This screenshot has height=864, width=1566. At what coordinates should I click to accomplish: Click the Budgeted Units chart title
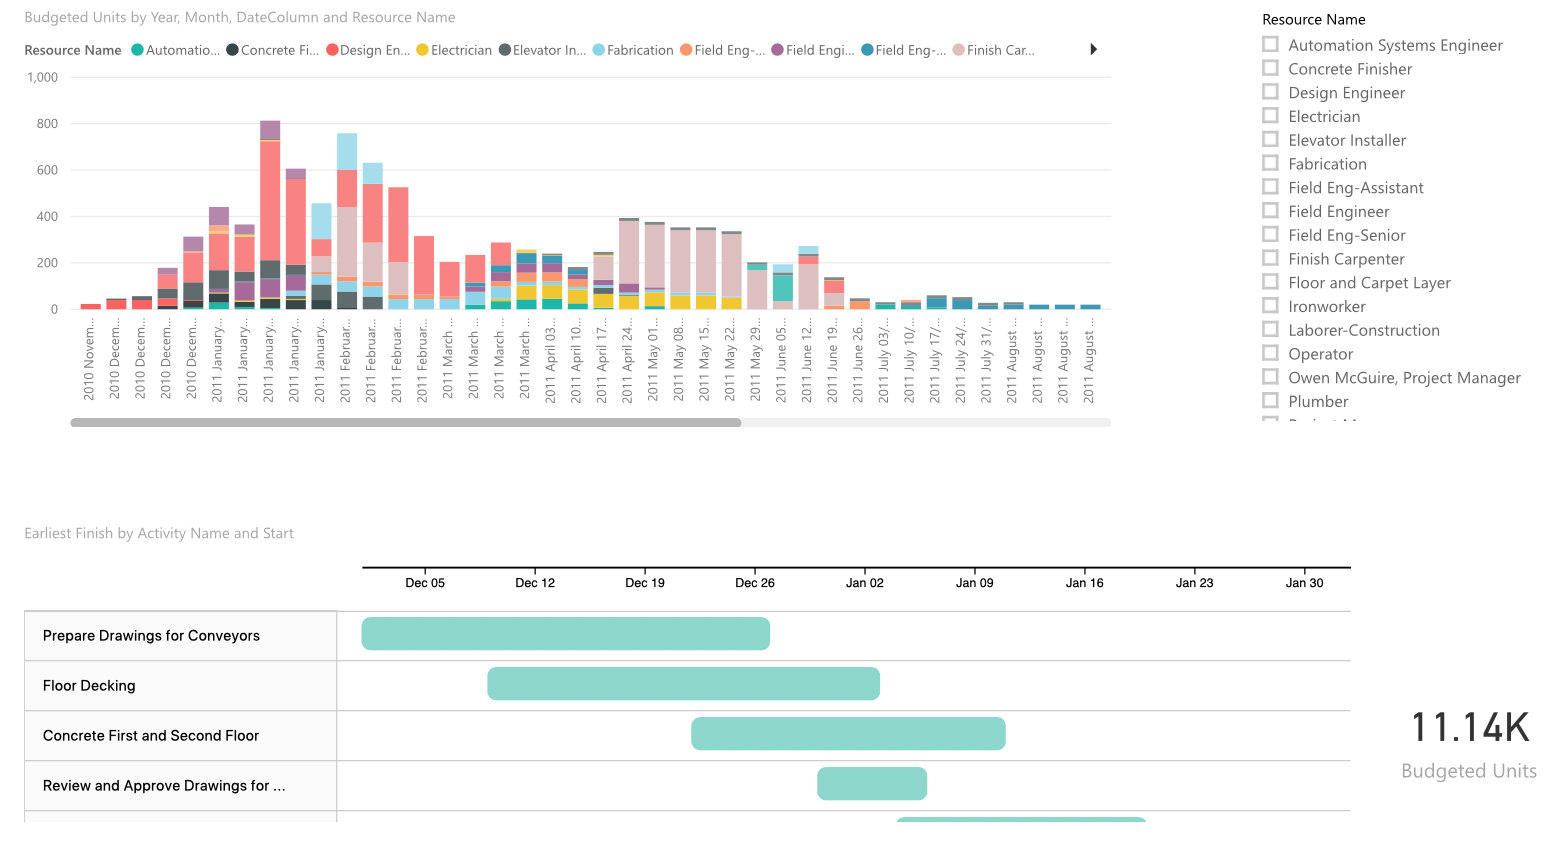(x=240, y=17)
